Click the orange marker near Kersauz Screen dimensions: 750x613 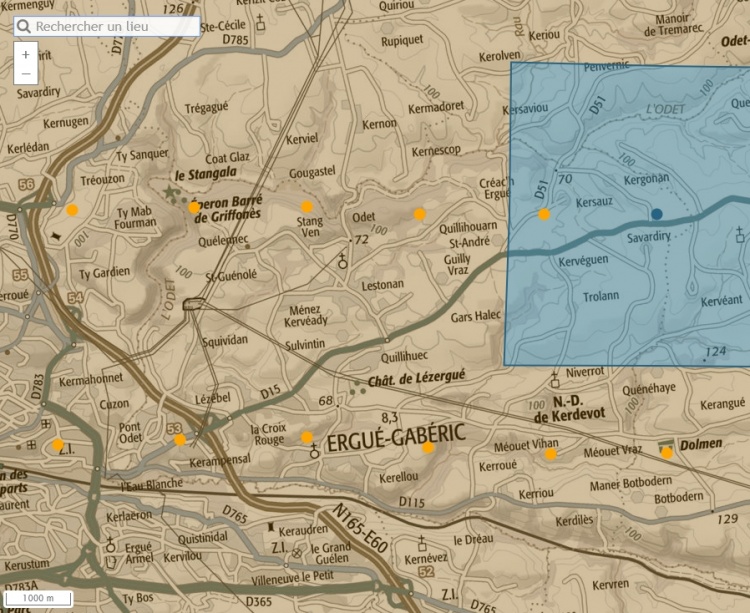(544, 214)
